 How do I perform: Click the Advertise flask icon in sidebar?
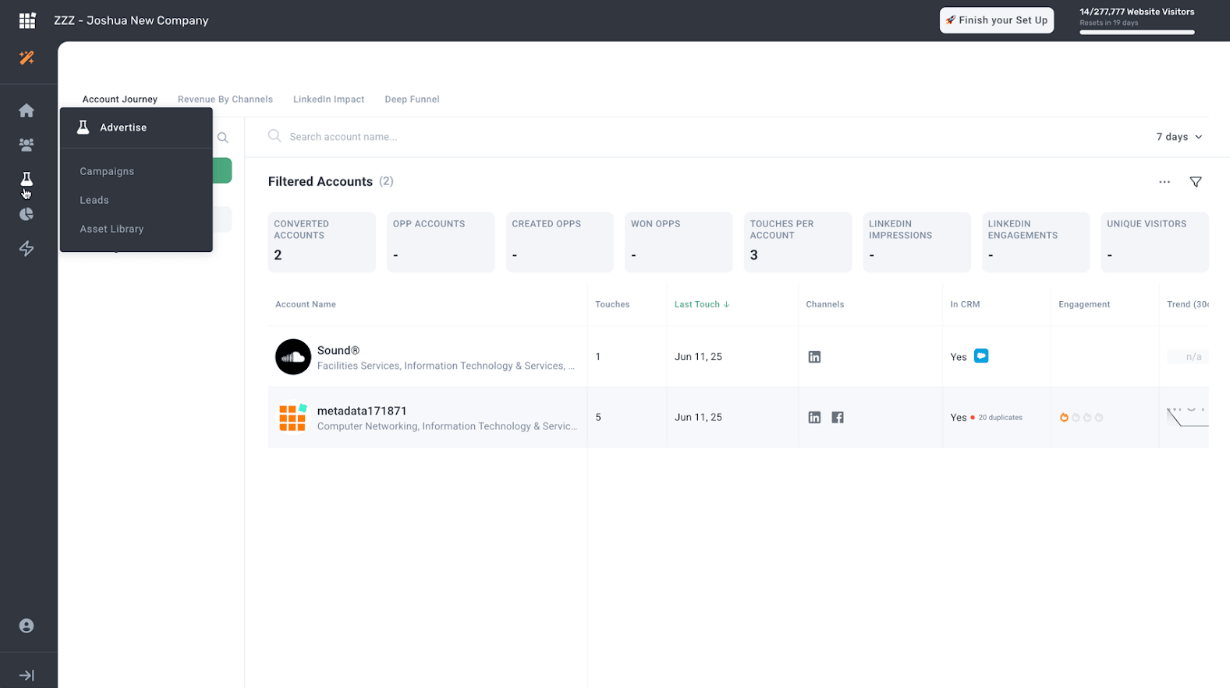click(x=27, y=179)
